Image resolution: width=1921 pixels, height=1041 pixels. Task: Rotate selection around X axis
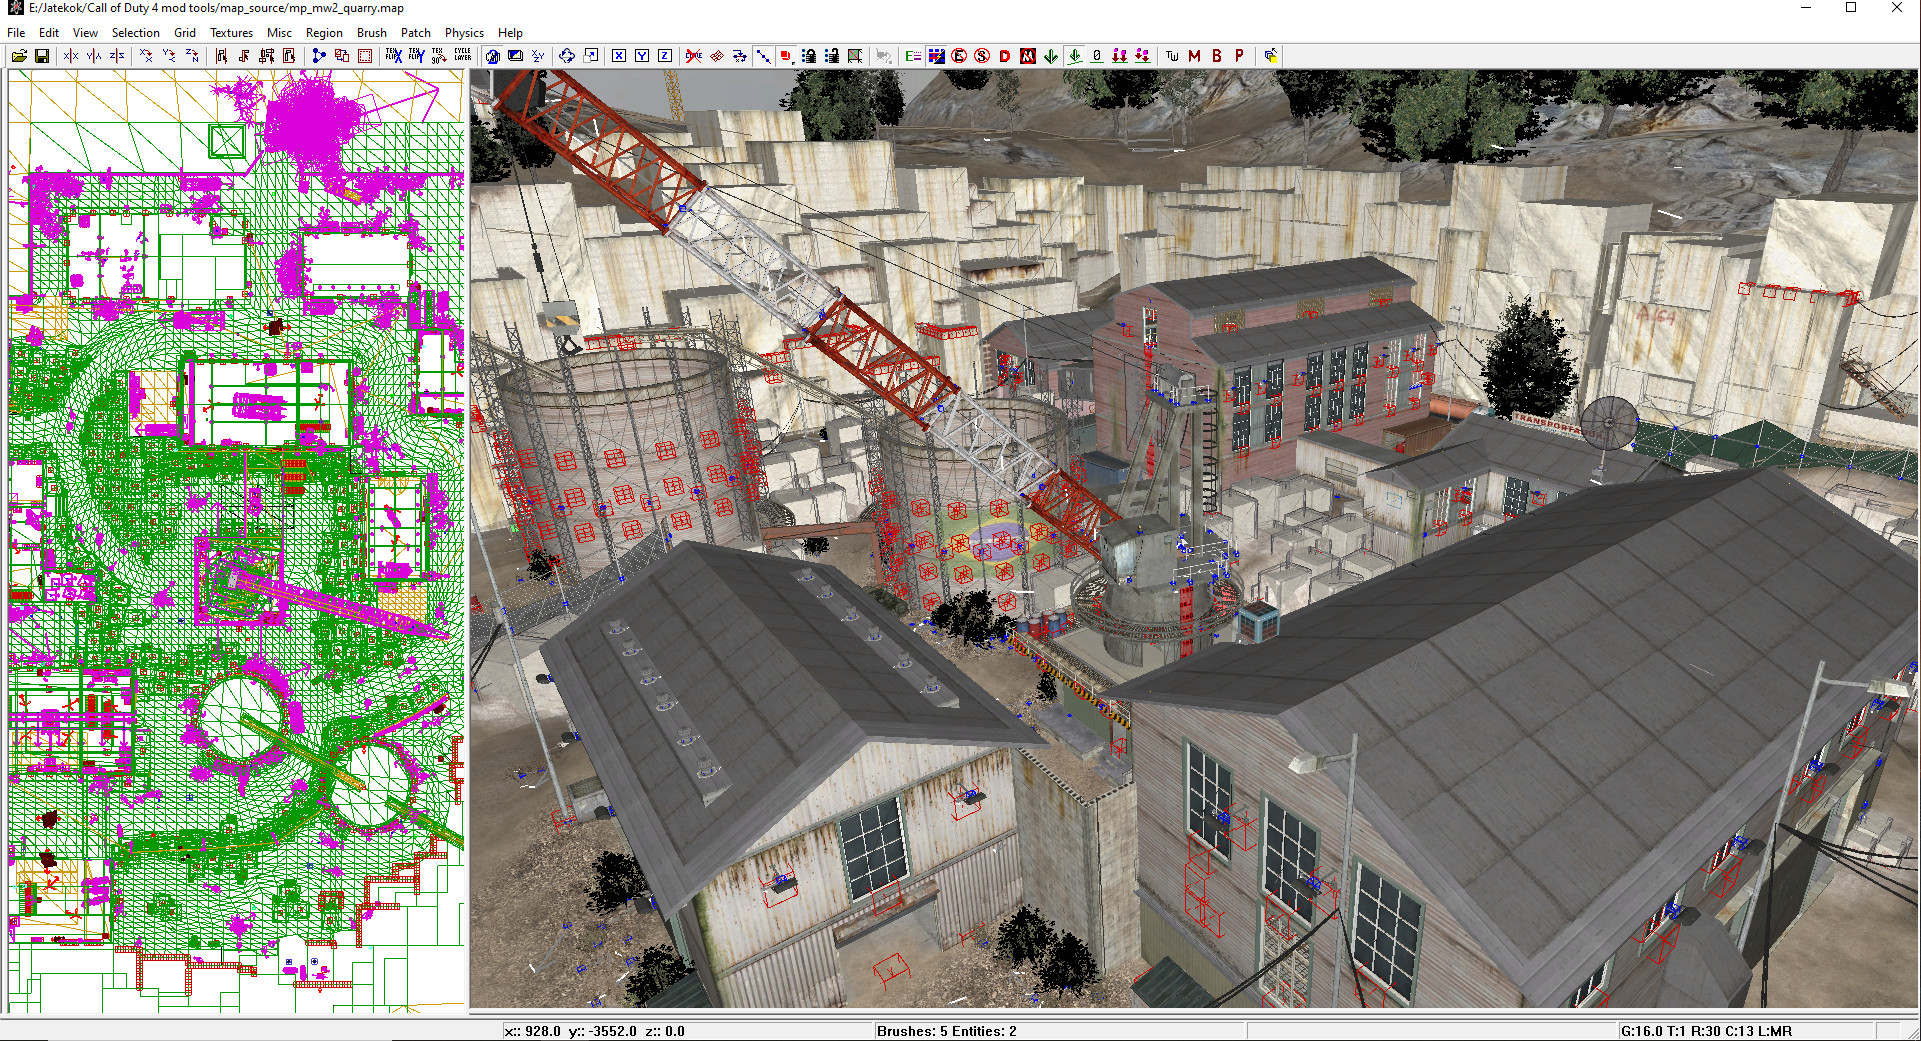coord(146,56)
